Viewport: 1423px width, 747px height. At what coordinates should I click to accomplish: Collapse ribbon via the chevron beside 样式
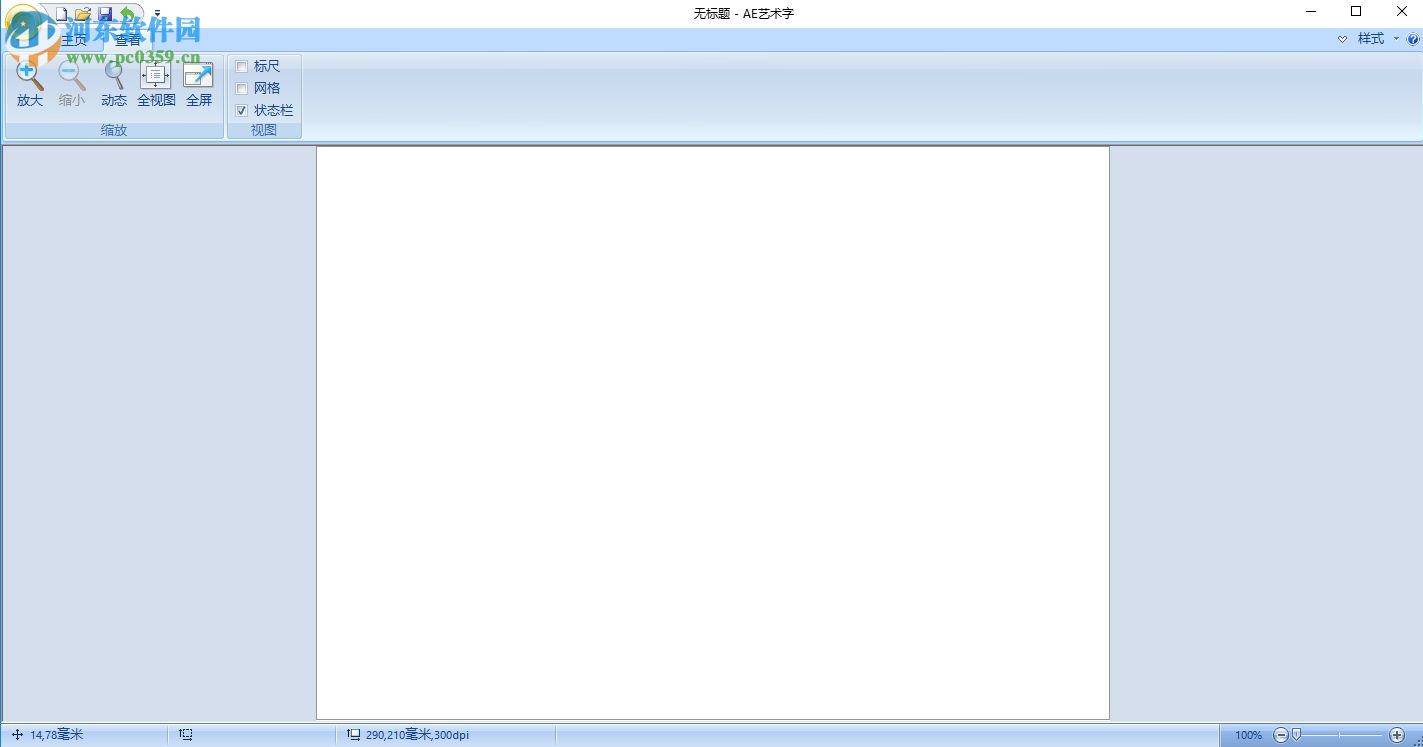[1342, 39]
